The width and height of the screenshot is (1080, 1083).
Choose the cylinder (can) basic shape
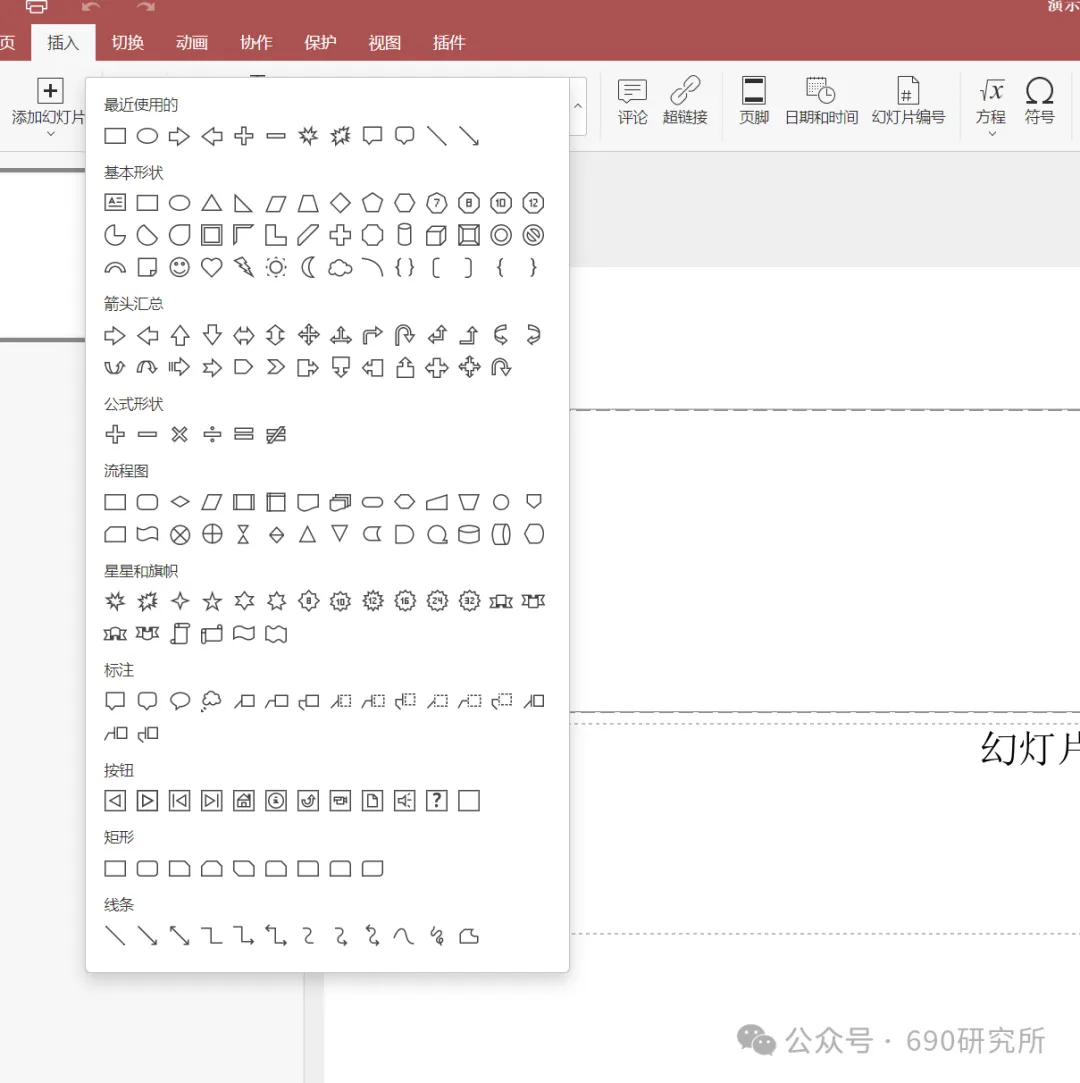(x=405, y=236)
